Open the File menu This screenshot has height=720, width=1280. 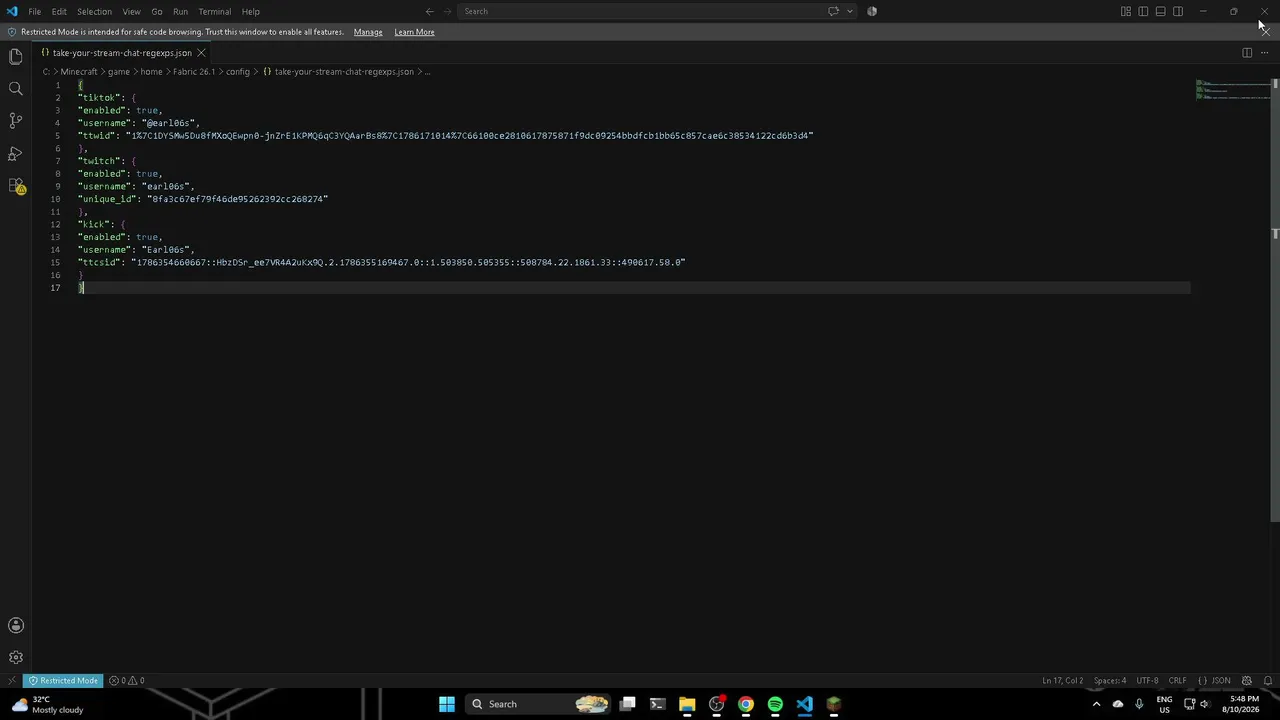34,11
